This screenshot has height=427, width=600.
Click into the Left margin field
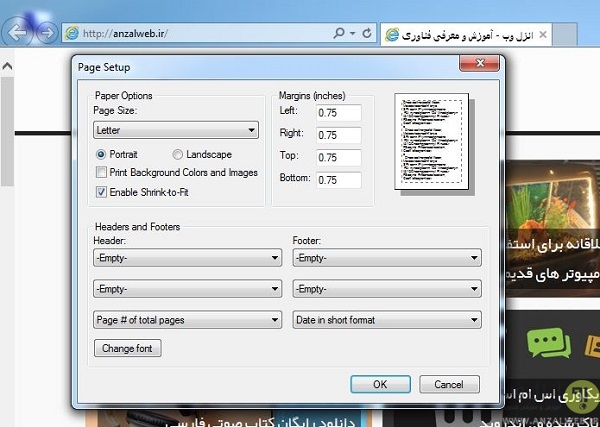(337, 113)
